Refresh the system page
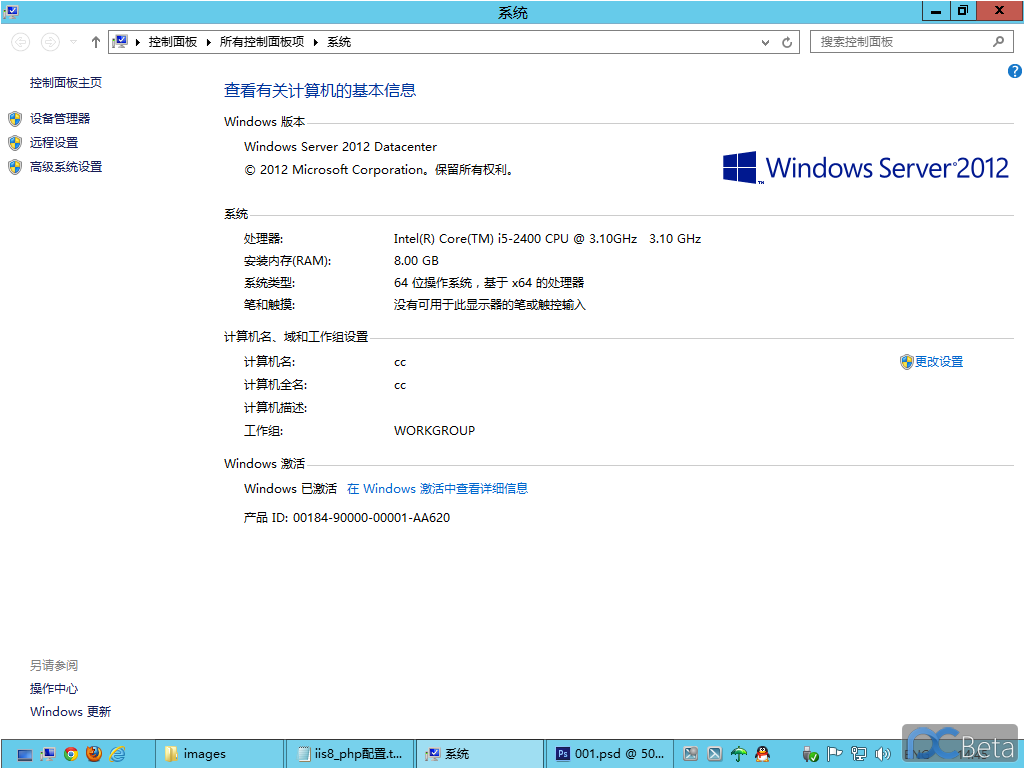The width and height of the screenshot is (1024, 768). pyautogui.click(x=787, y=42)
